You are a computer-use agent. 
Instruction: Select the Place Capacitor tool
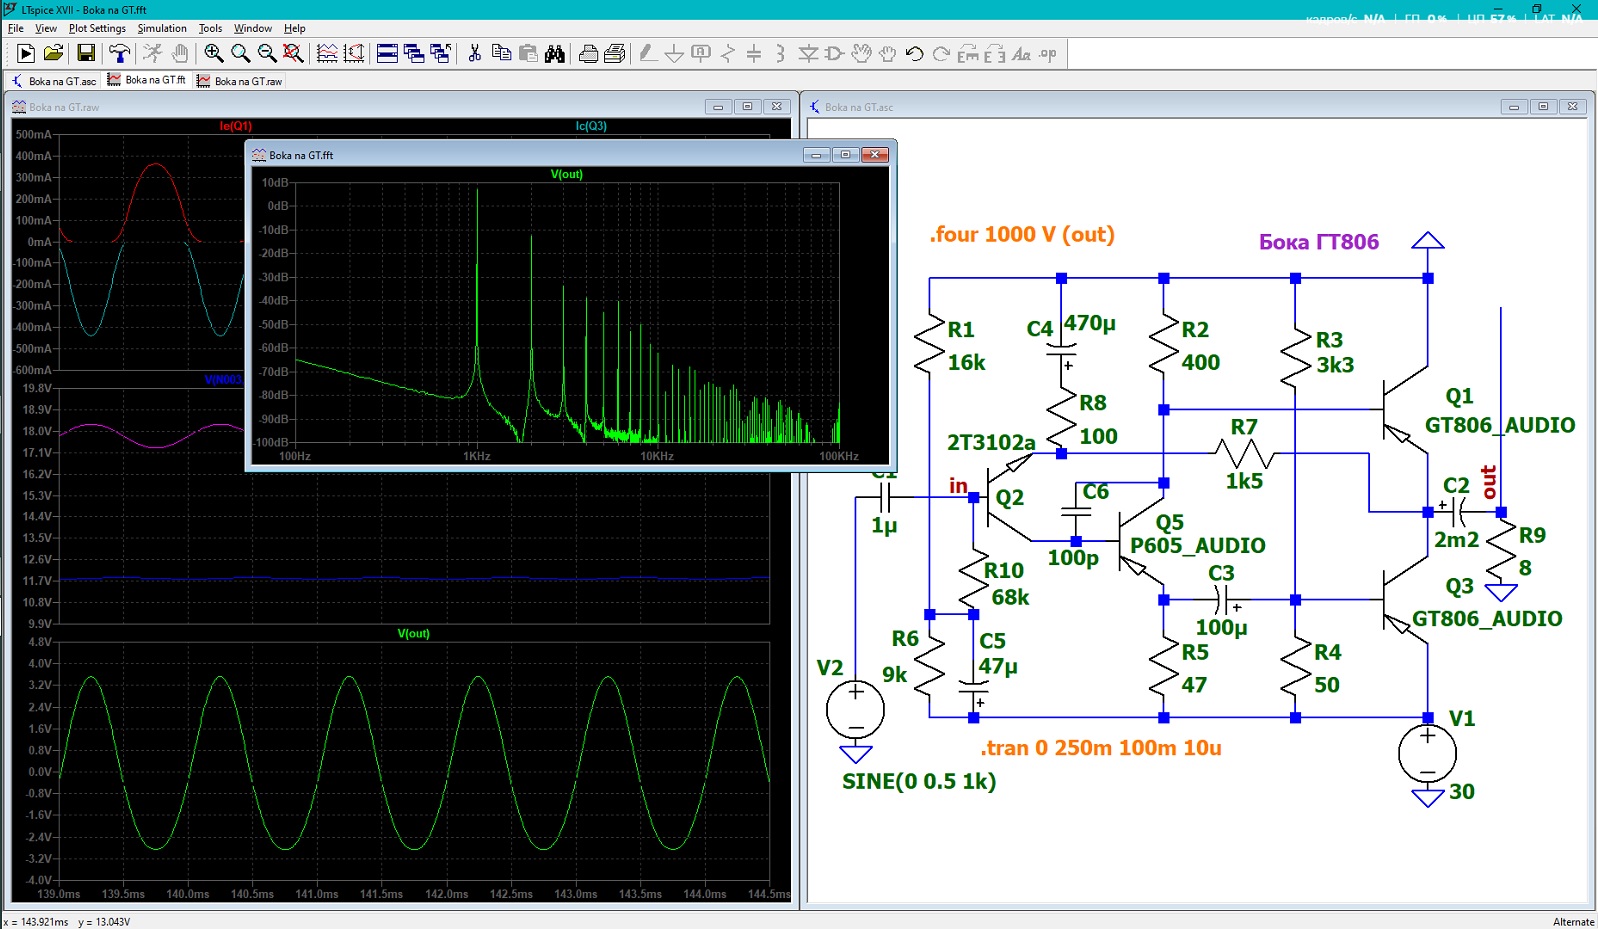click(x=755, y=54)
